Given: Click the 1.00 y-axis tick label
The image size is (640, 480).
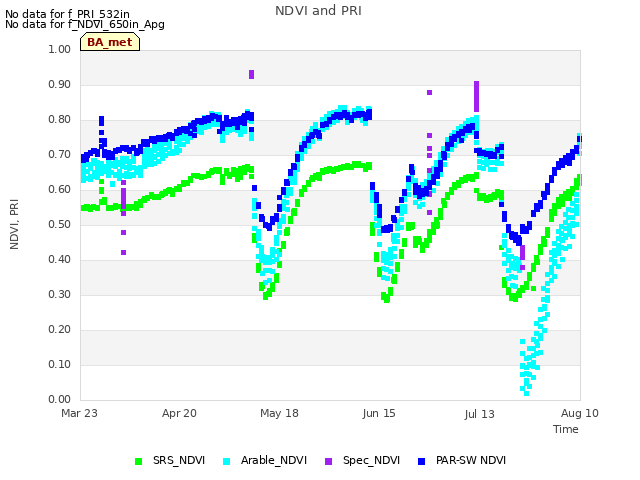Looking at the screenshot, I should click(x=60, y=49).
